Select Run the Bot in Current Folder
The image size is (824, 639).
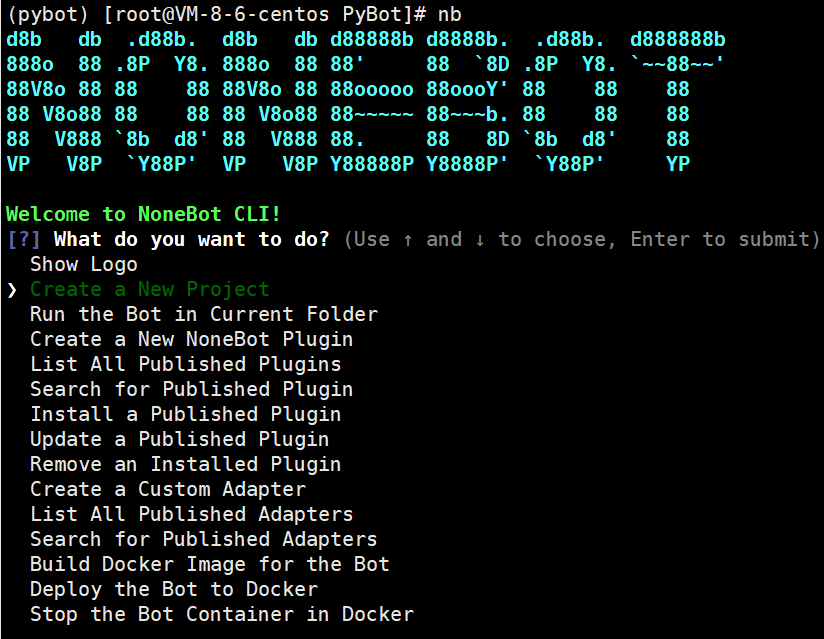pyautogui.click(x=204, y=314)
